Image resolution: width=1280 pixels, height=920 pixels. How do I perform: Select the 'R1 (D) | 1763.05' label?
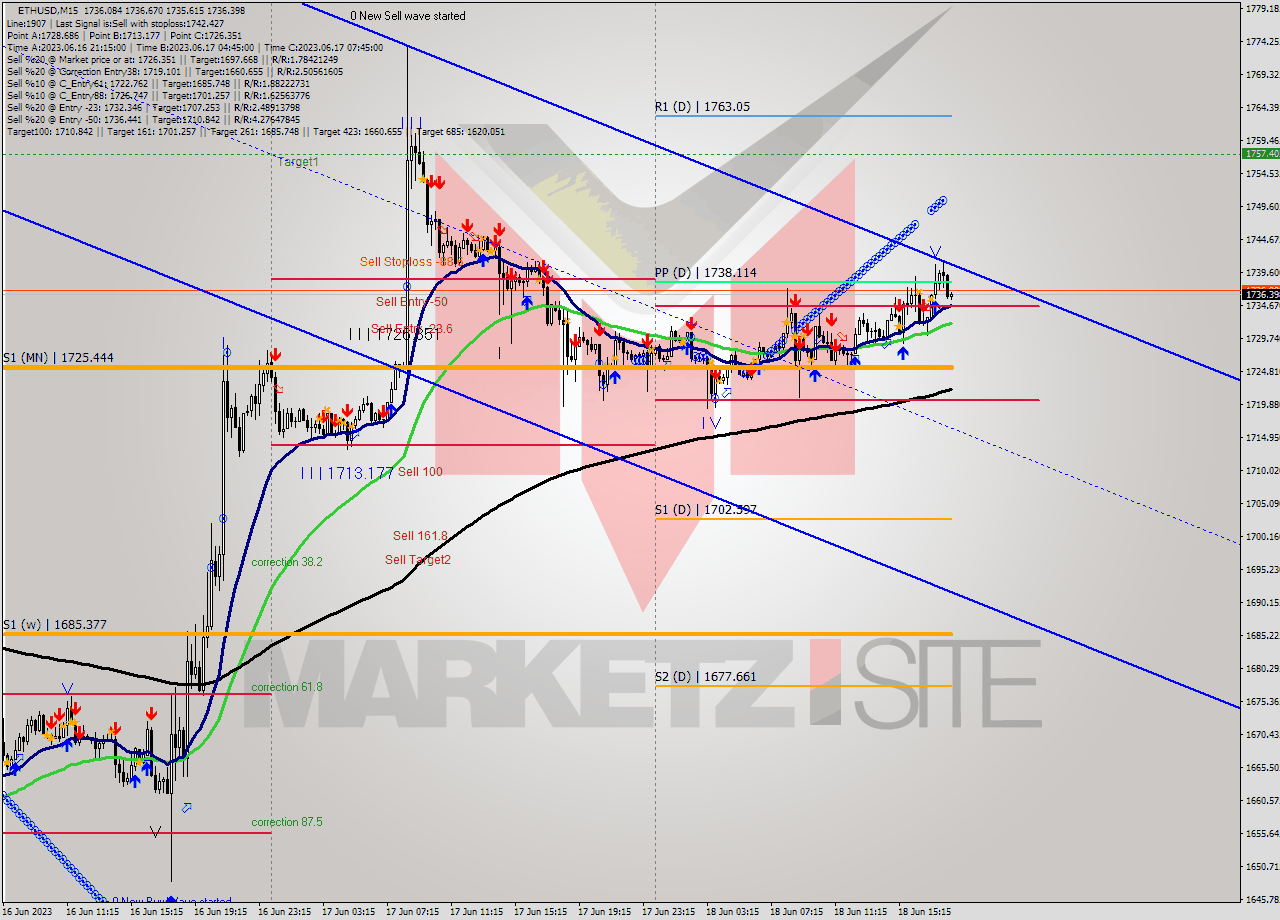pyautogui.click(x=703, y=106)
